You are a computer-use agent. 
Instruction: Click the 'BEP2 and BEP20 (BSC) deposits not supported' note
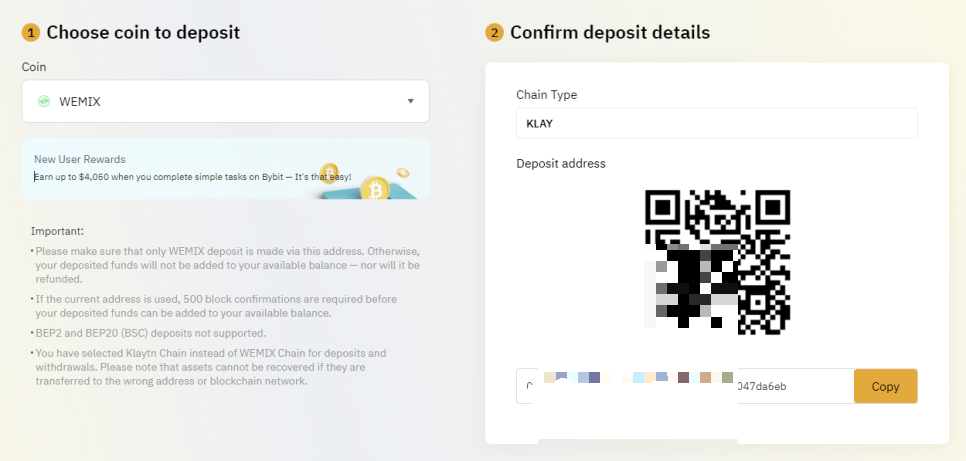pyautogui.click(x=150, y=333)
